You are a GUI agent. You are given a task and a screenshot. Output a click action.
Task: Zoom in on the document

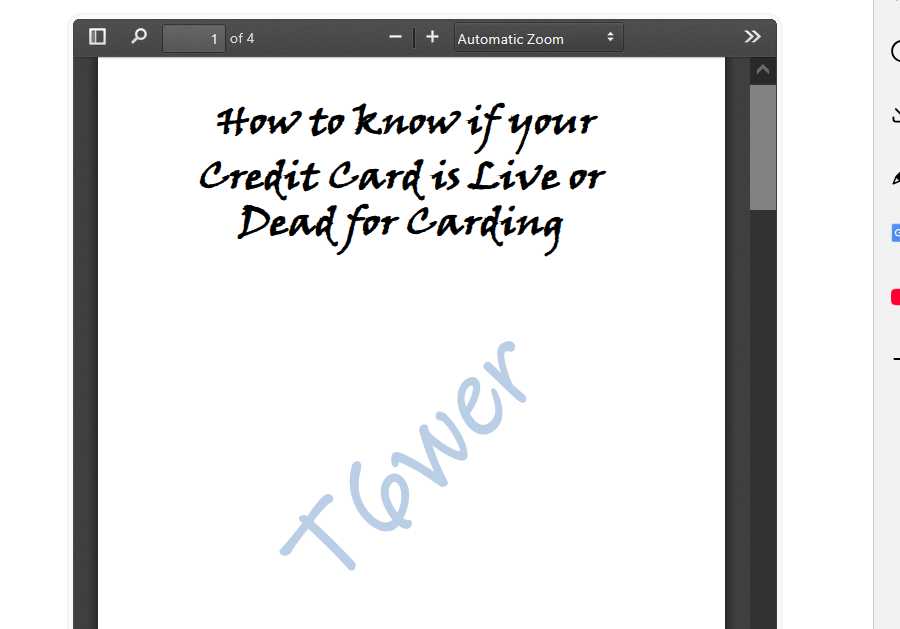pyautogui.click(x=431, y=36)
